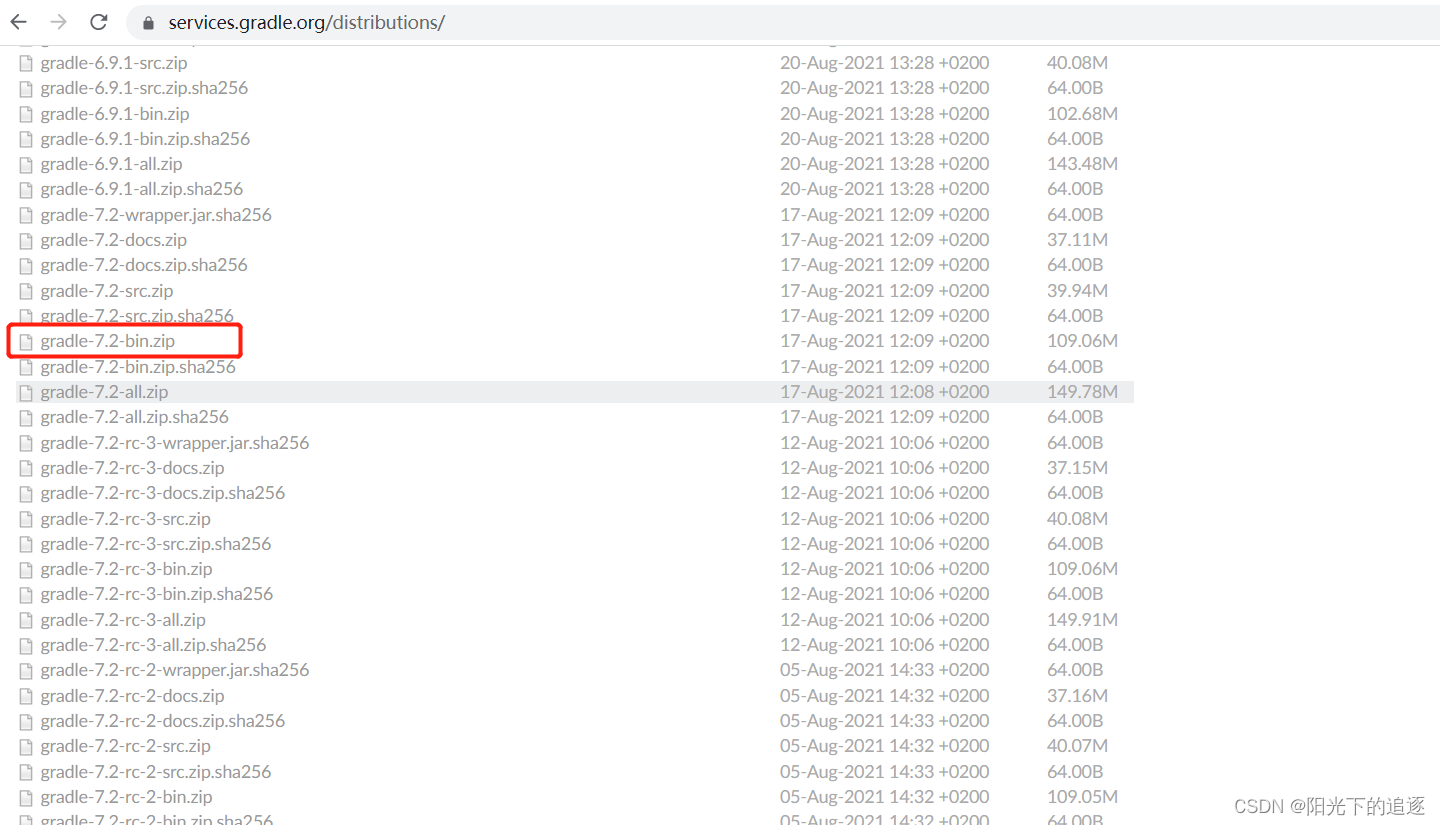This screenshot has height=825, width=1440.
Task: Click file icon beside gradle-7.2-rc-2-bin.zip
Action: pyautogui.click(x=26, y=797)
